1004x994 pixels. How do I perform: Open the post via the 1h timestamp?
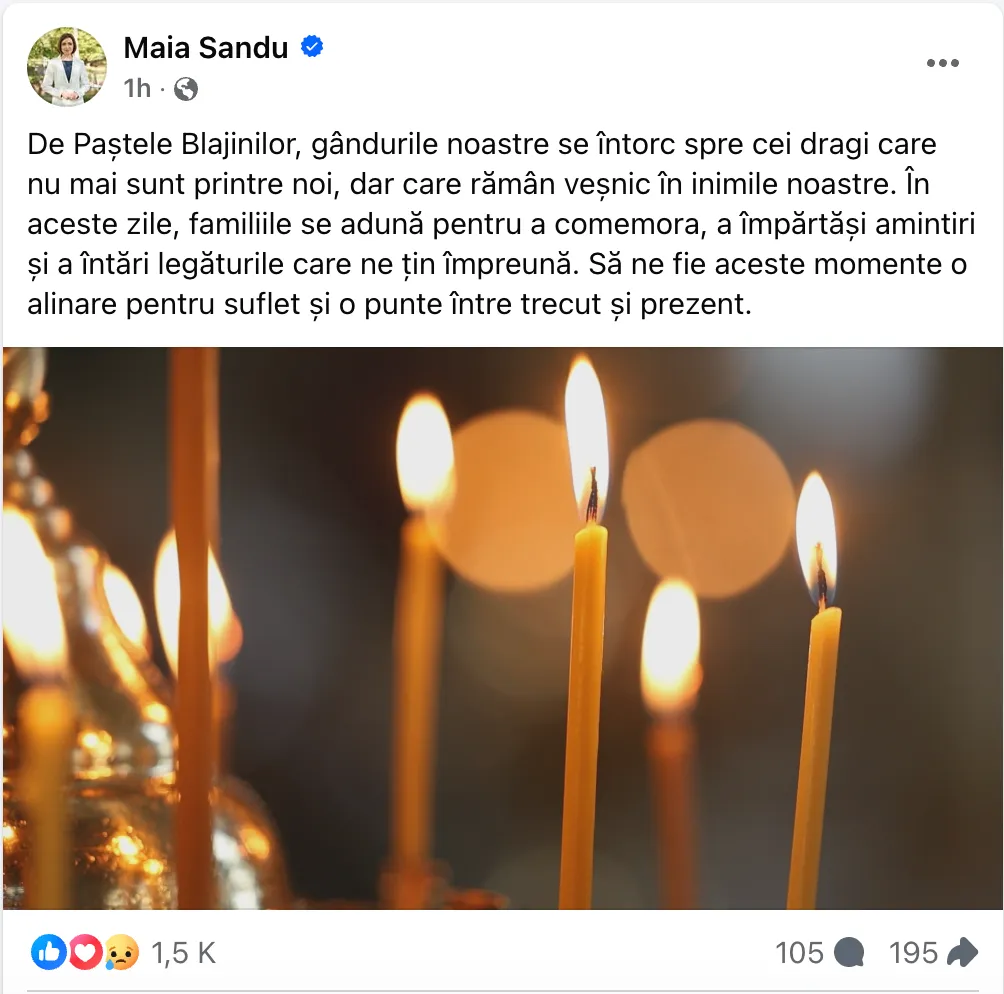[136, 88]
